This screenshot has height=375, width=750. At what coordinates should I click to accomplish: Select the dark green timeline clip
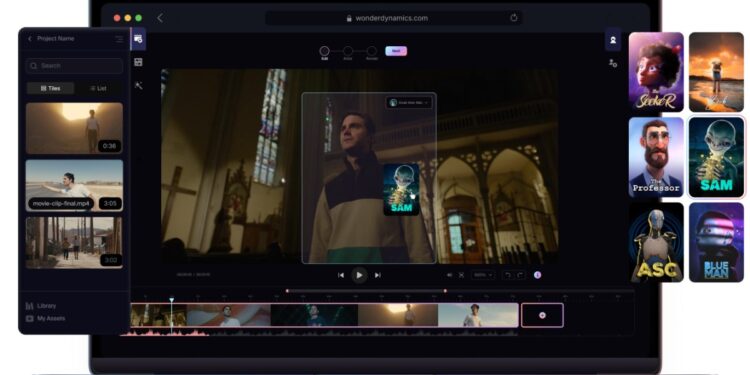(314, 315)
